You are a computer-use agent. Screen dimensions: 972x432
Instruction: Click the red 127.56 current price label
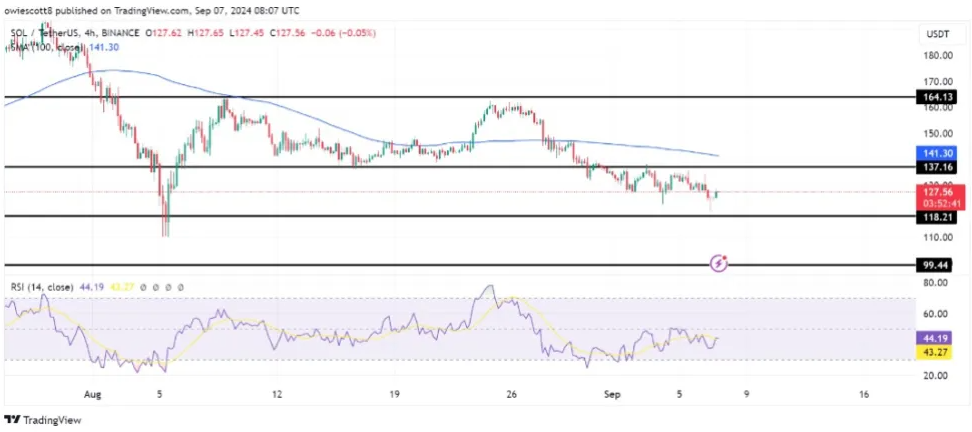941,192
